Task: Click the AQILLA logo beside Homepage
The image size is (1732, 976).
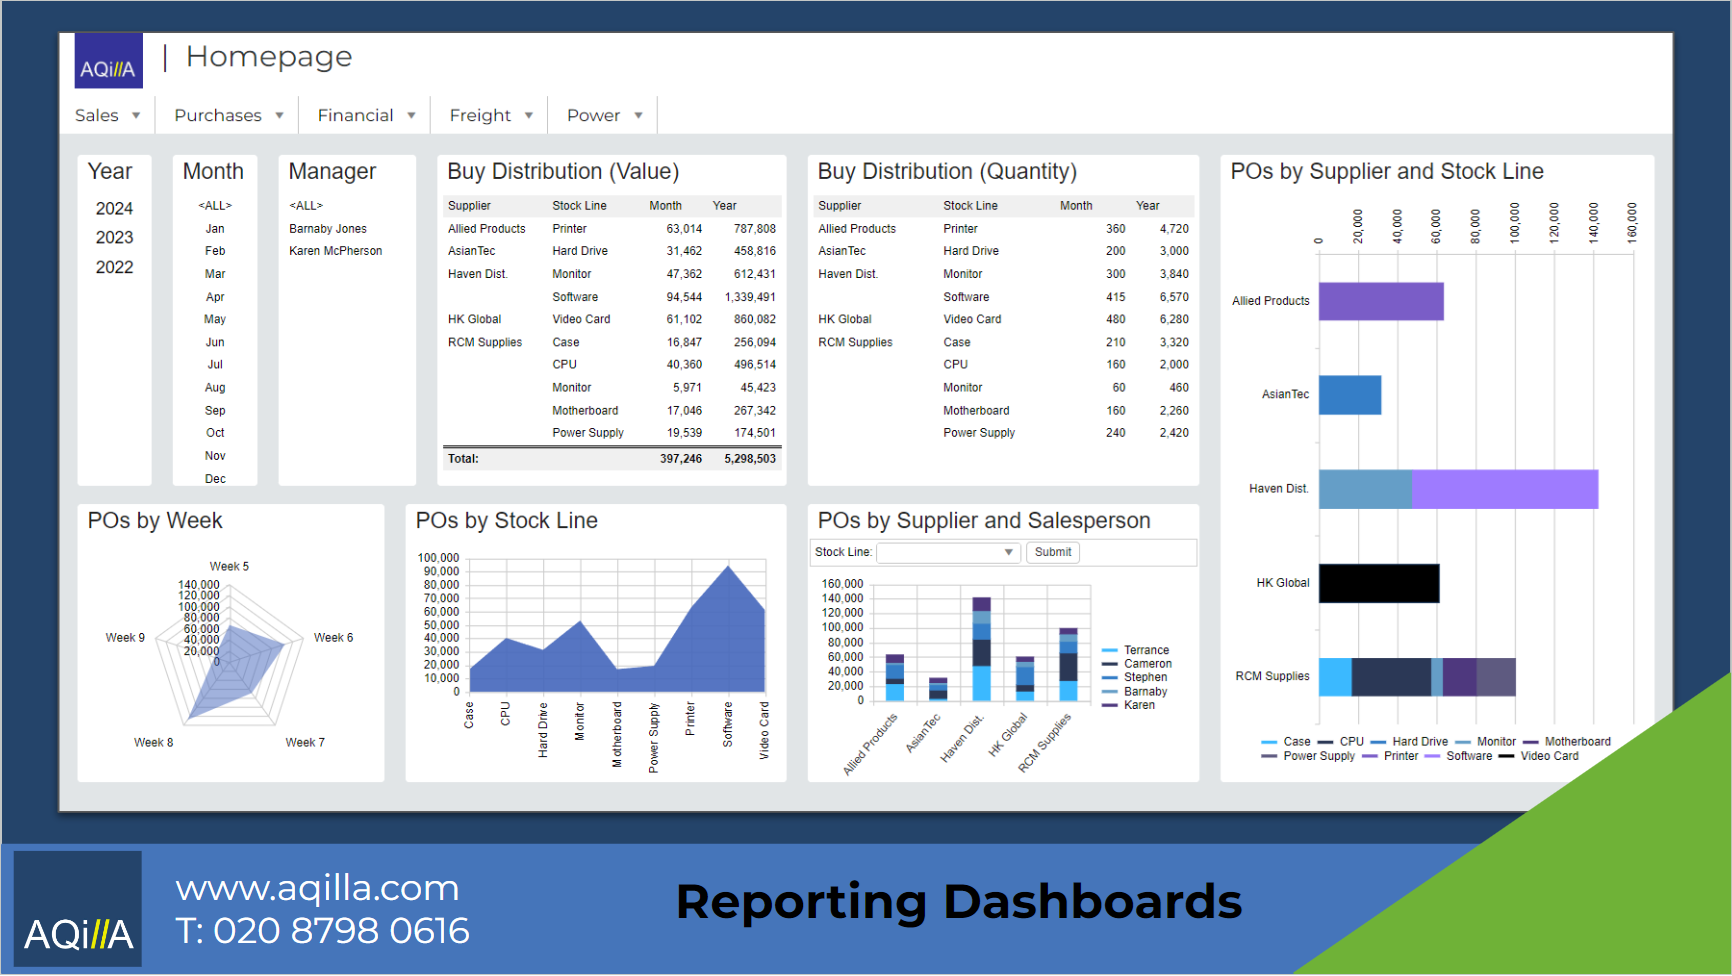Action: [109, 61]
